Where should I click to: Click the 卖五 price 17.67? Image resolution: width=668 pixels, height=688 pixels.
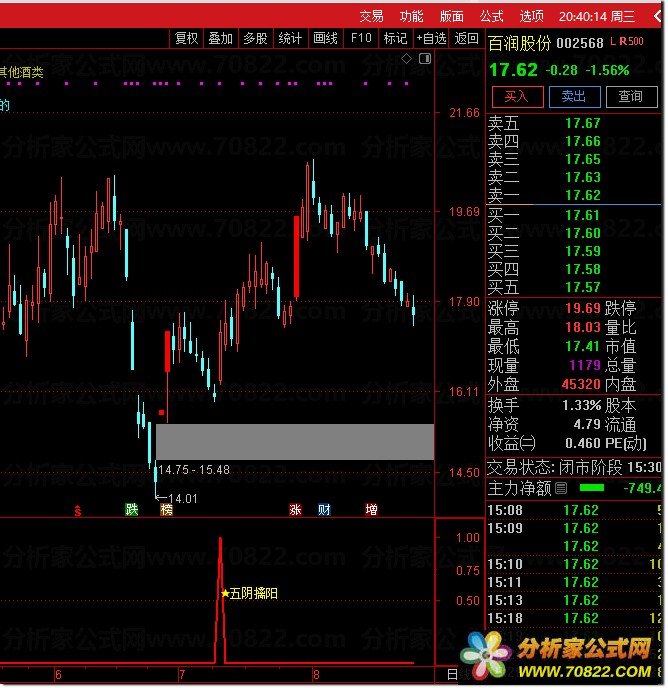pos(583,123)
